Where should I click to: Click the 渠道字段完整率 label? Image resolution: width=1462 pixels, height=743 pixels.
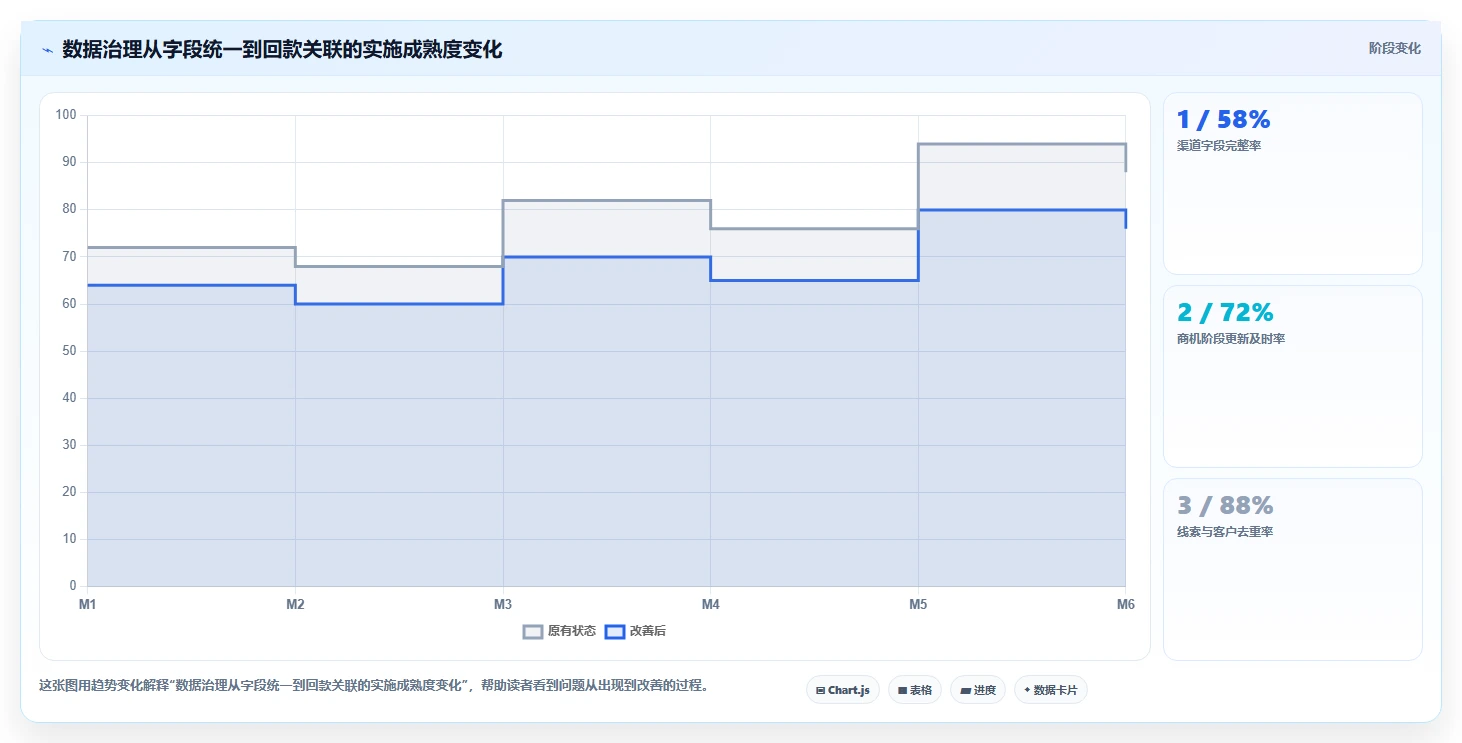pyautogui.click(x=1217, y=146)
